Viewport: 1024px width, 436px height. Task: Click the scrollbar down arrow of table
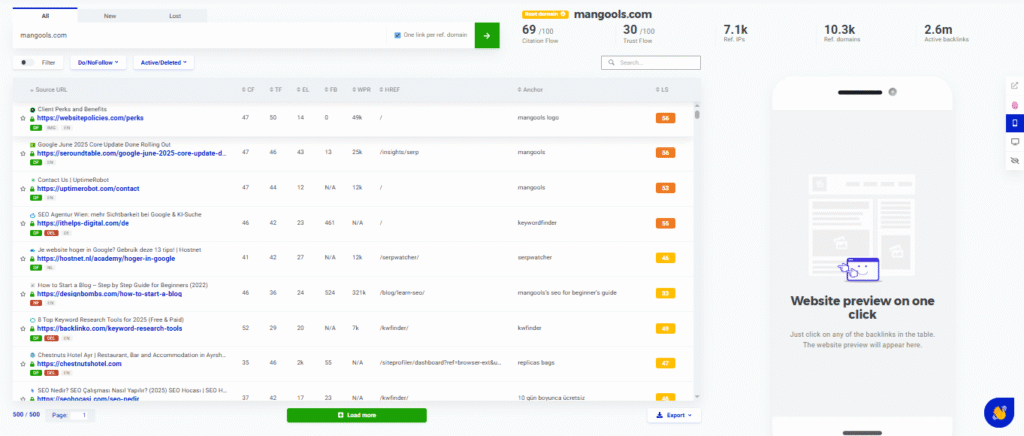697,396
